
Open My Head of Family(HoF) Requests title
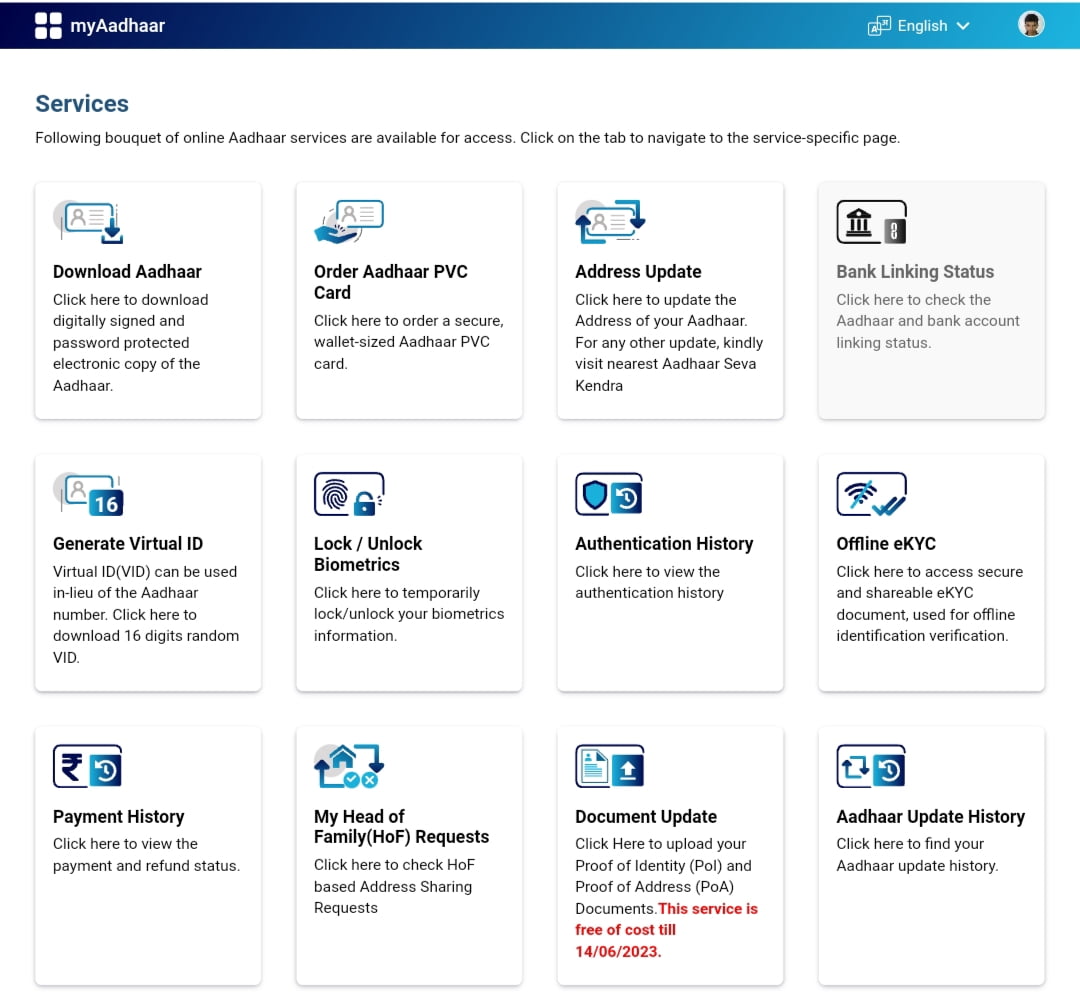(x=402, y=826)
